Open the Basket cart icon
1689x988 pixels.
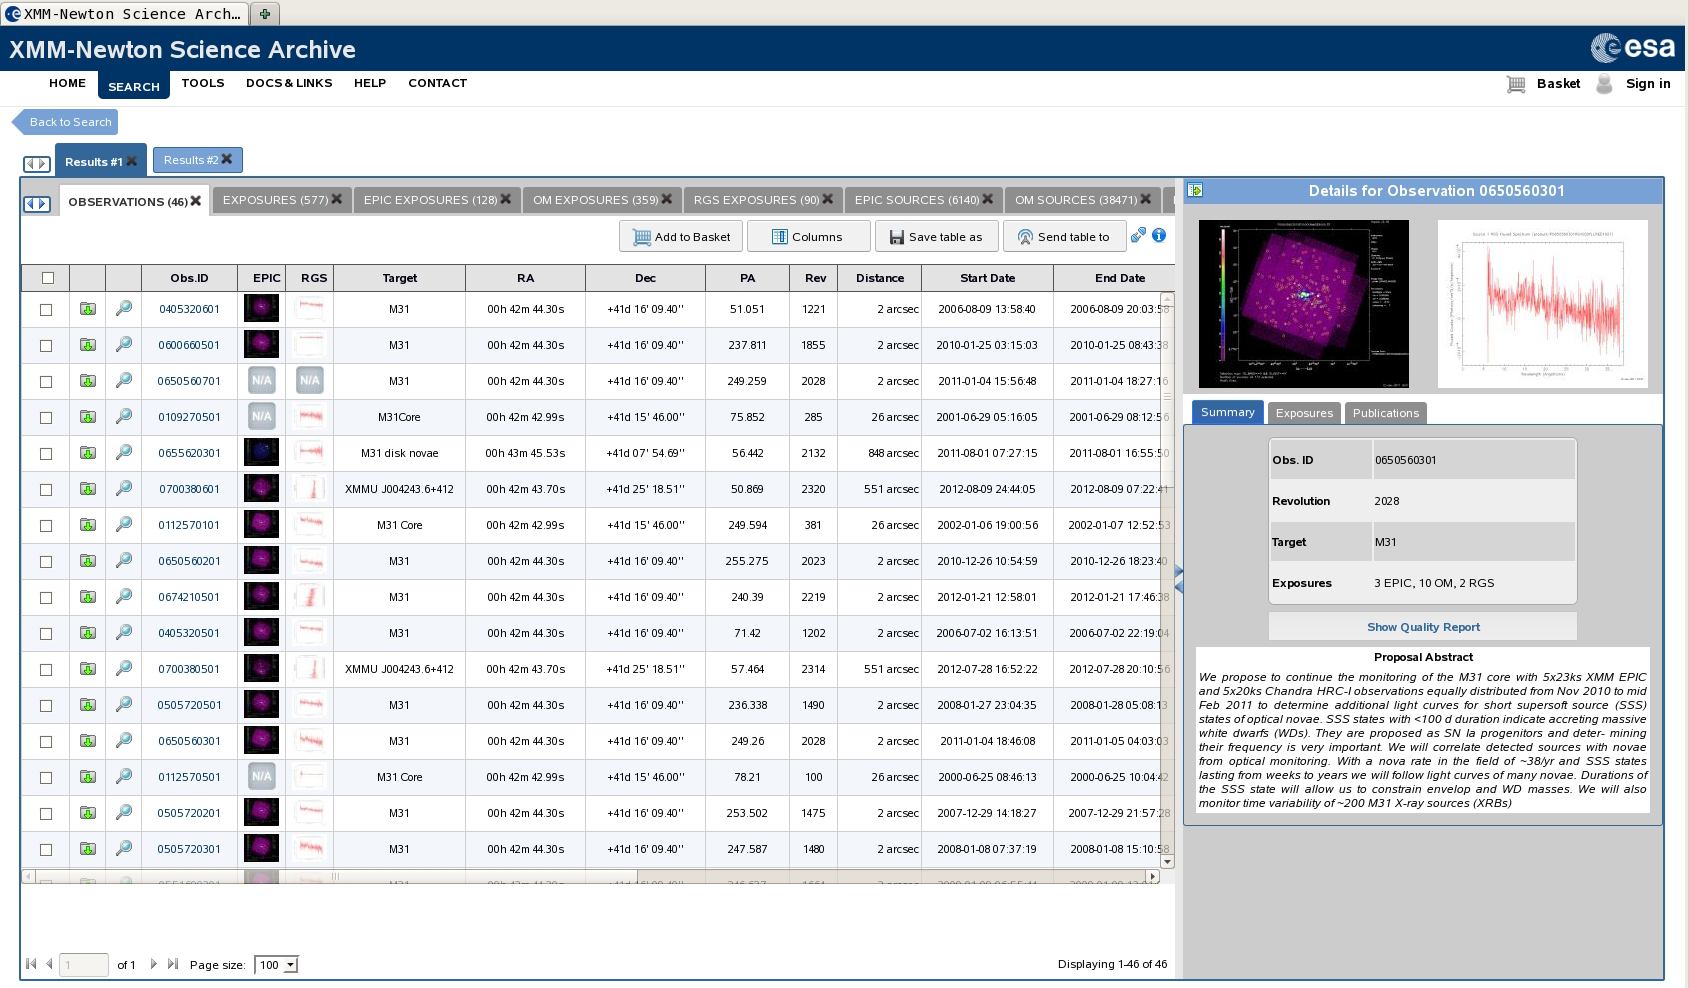click(1516, 84)
